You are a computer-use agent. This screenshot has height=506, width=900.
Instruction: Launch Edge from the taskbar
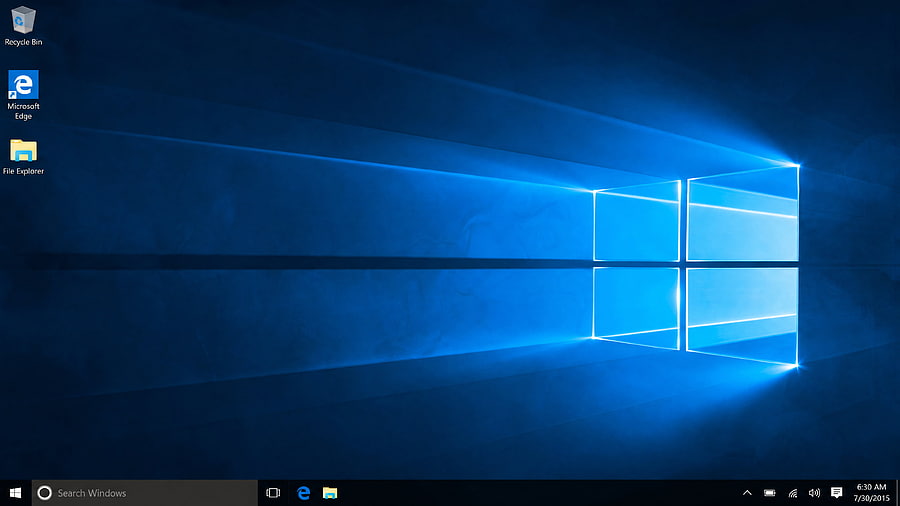(303, 493)
